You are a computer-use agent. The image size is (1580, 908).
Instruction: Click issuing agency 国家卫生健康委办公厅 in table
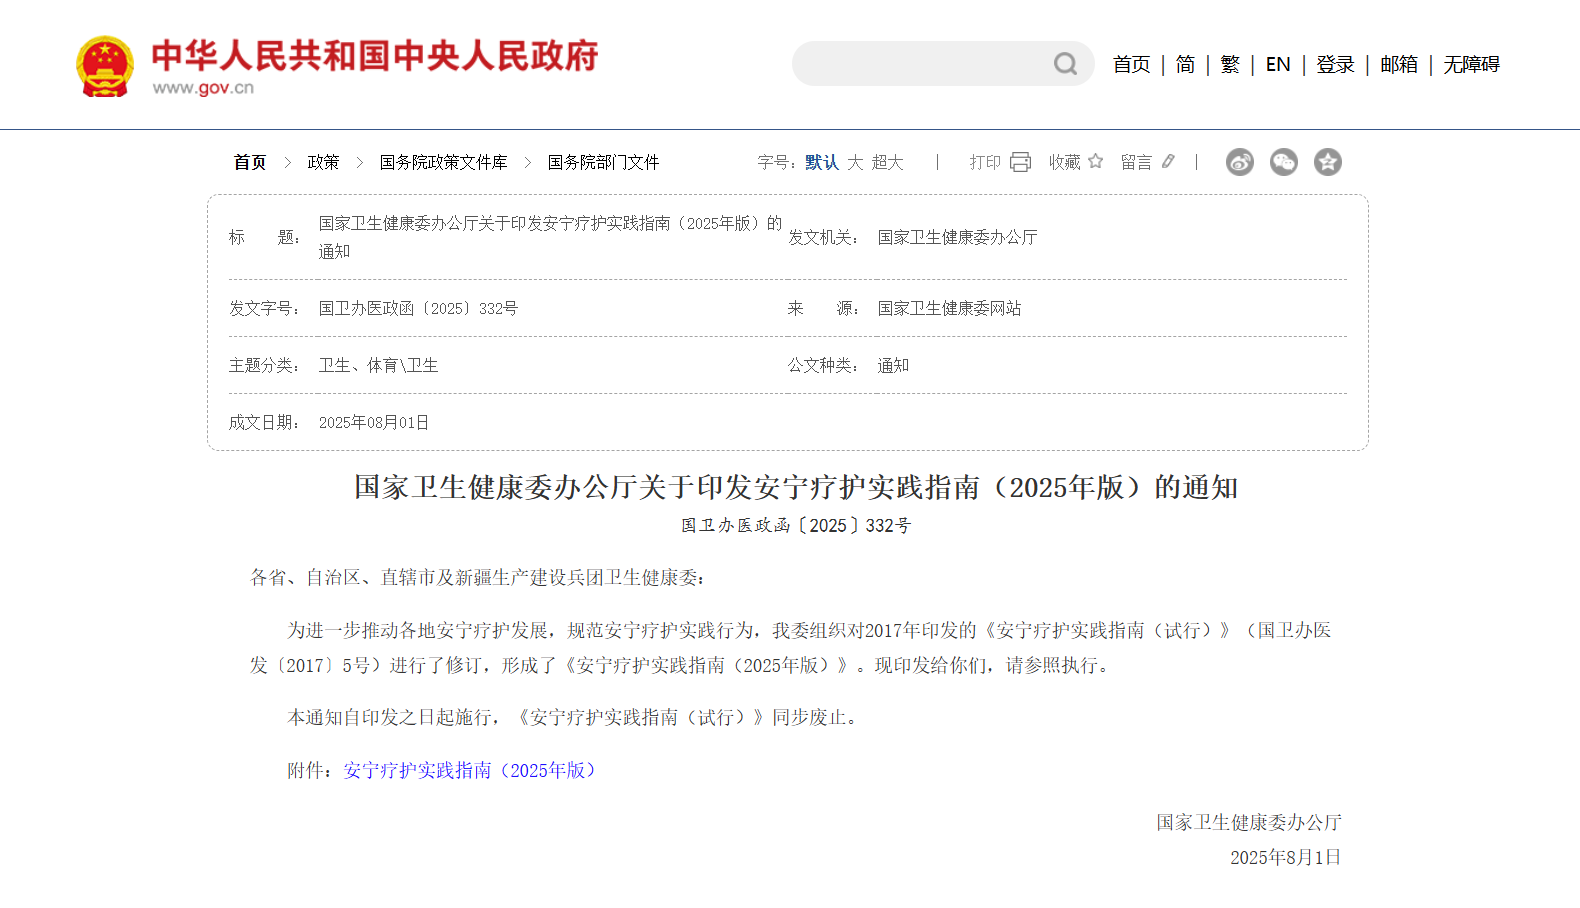957,237
